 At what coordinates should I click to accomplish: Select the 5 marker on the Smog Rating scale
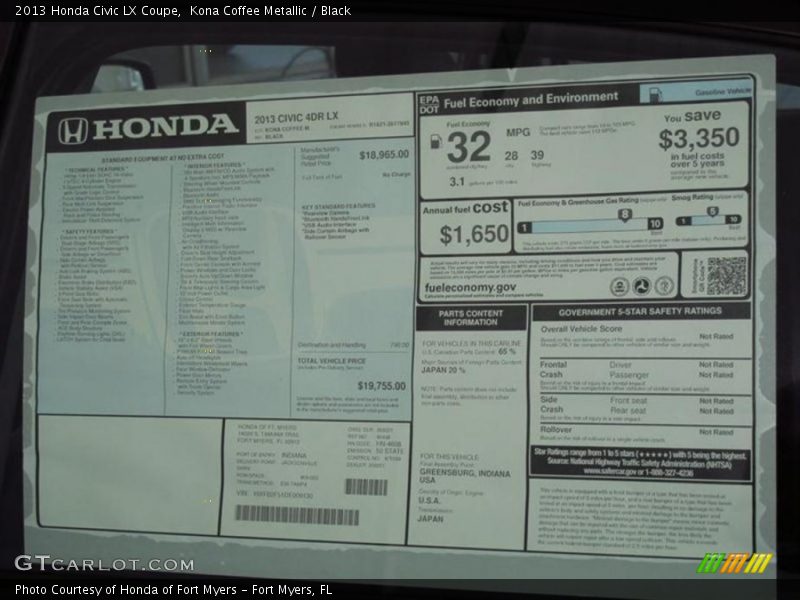pyautogui.click(x=712, y=211)
